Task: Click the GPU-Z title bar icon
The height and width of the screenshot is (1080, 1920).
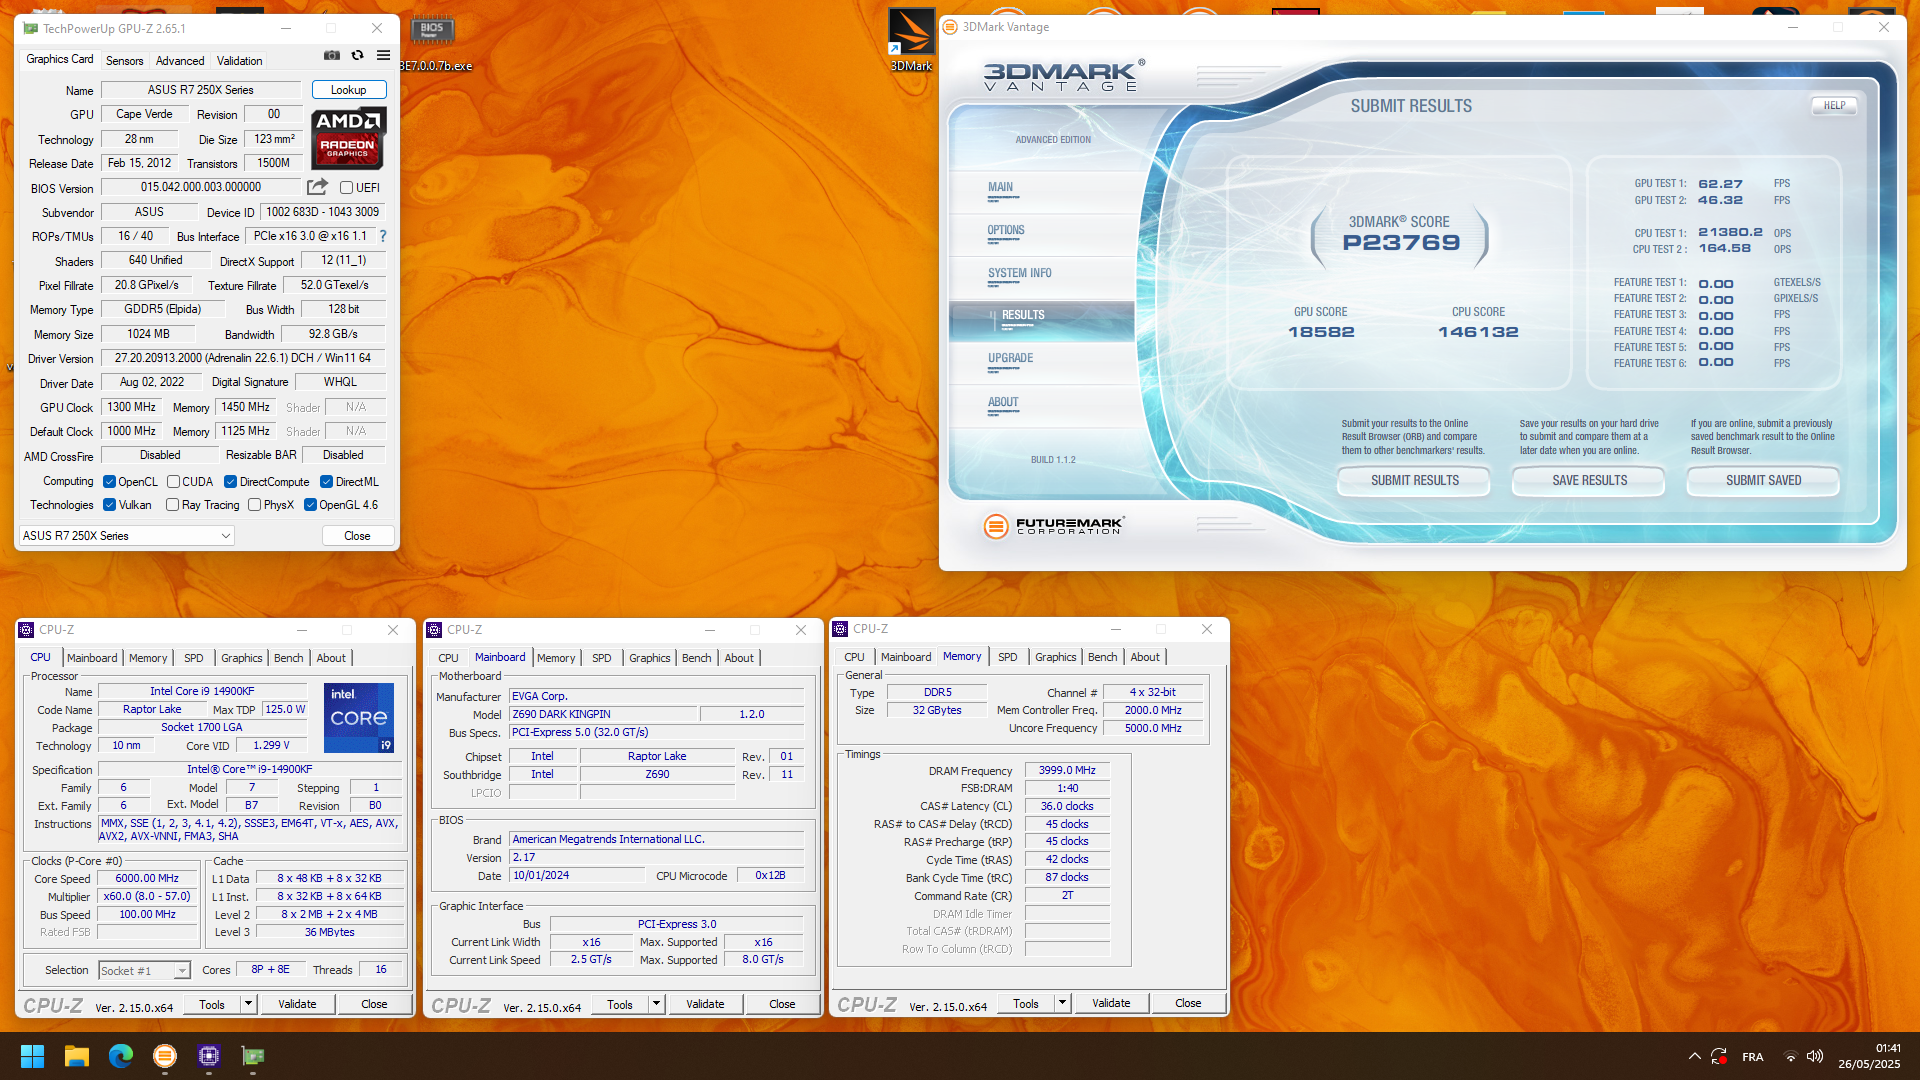Action: (x=31, y=28)
